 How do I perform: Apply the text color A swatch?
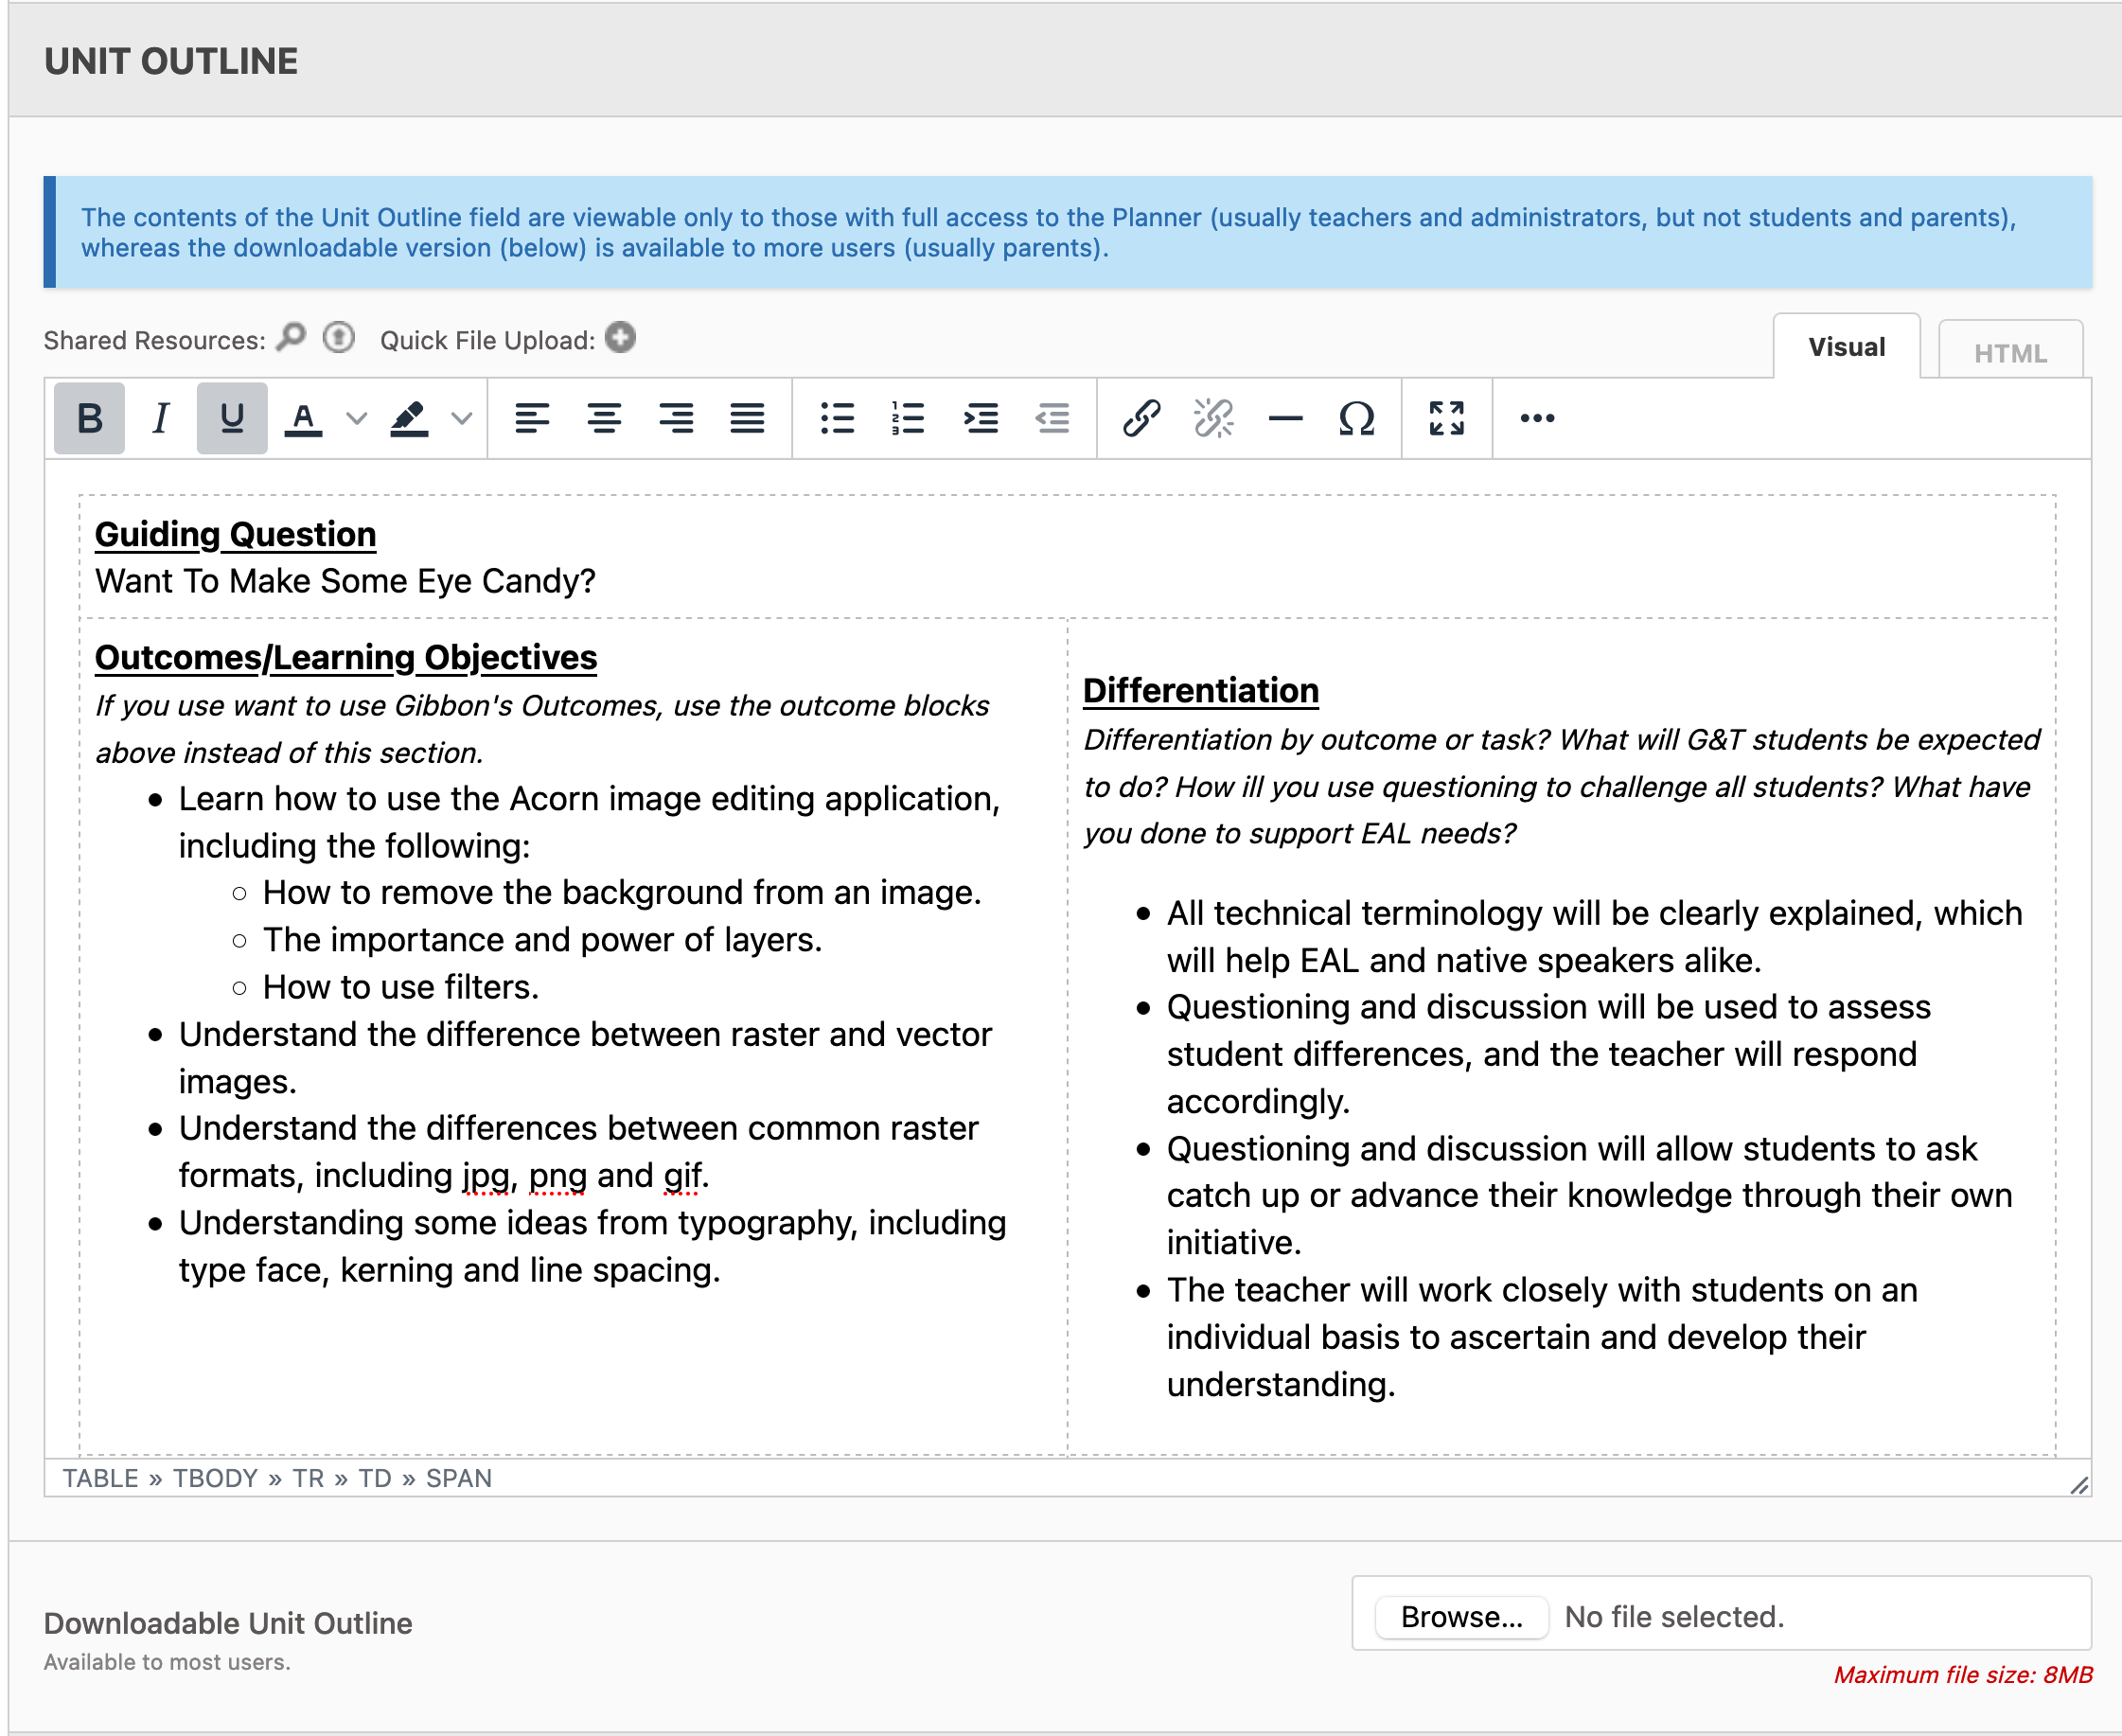304,418
